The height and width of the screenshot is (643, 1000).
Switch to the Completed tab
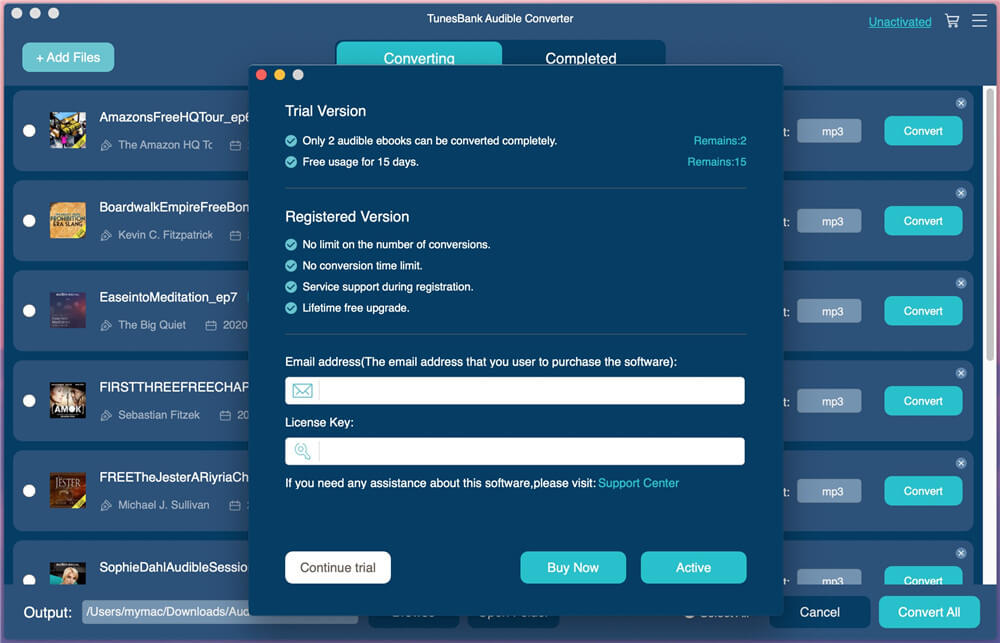584,55
